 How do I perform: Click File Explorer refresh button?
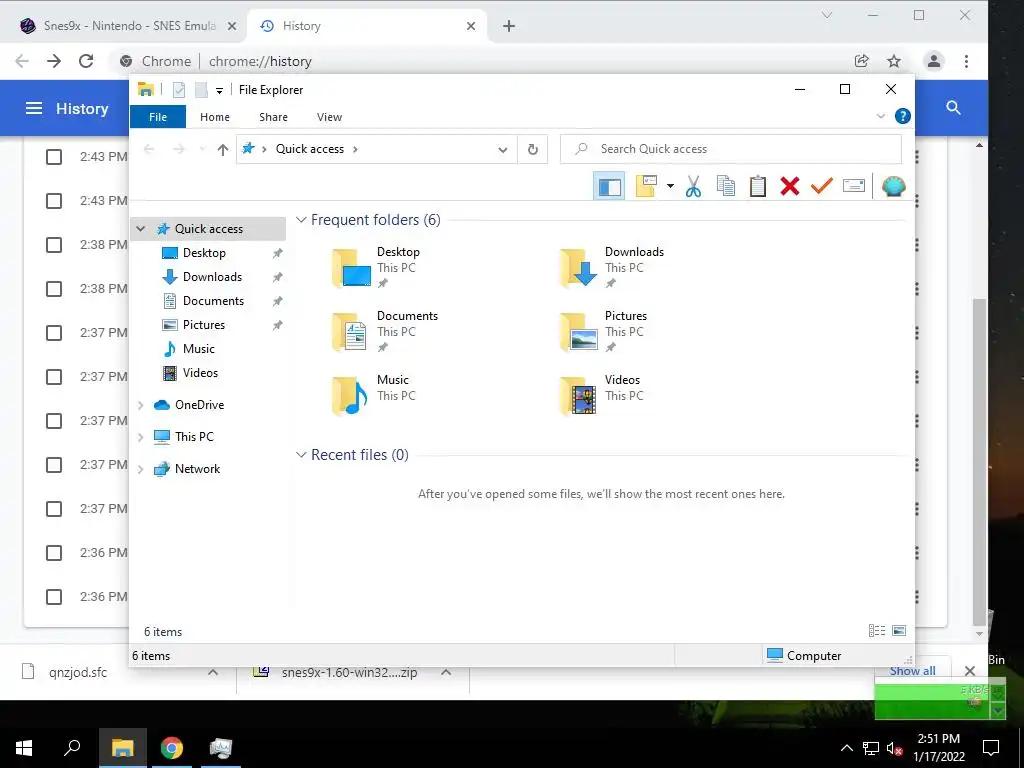pyautogui.click(x=533, y=150)
